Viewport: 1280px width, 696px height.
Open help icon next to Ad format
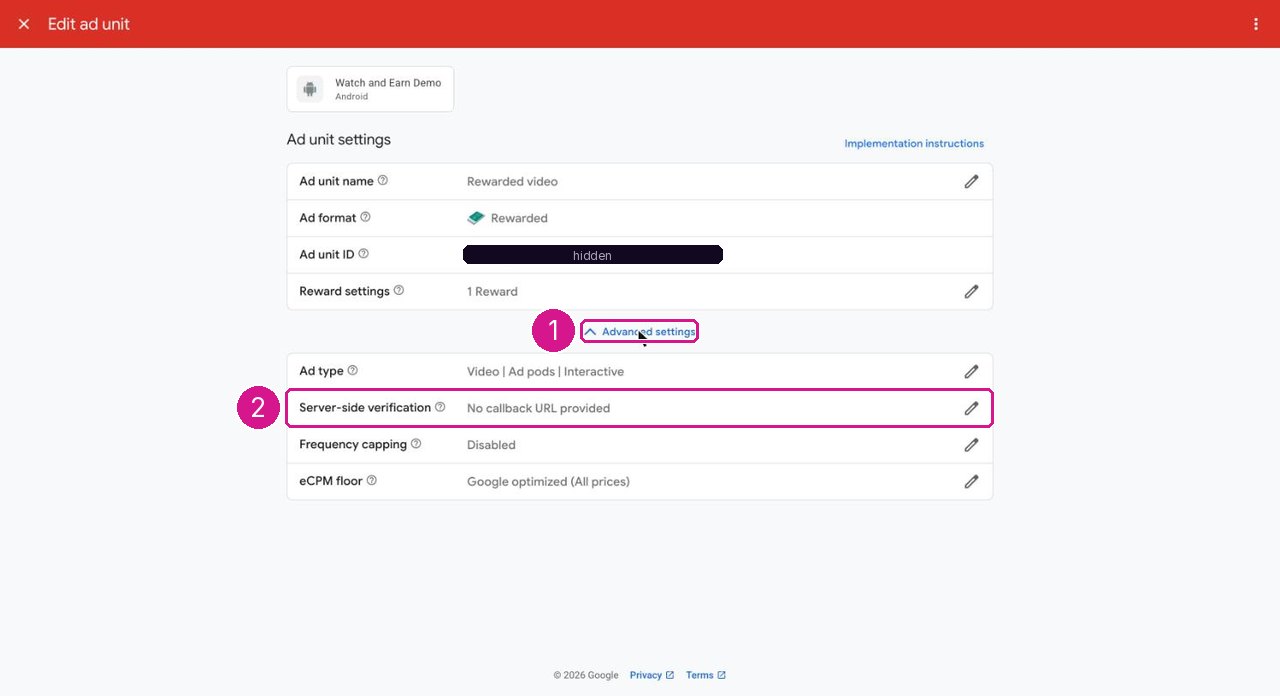tap(365, 217)
